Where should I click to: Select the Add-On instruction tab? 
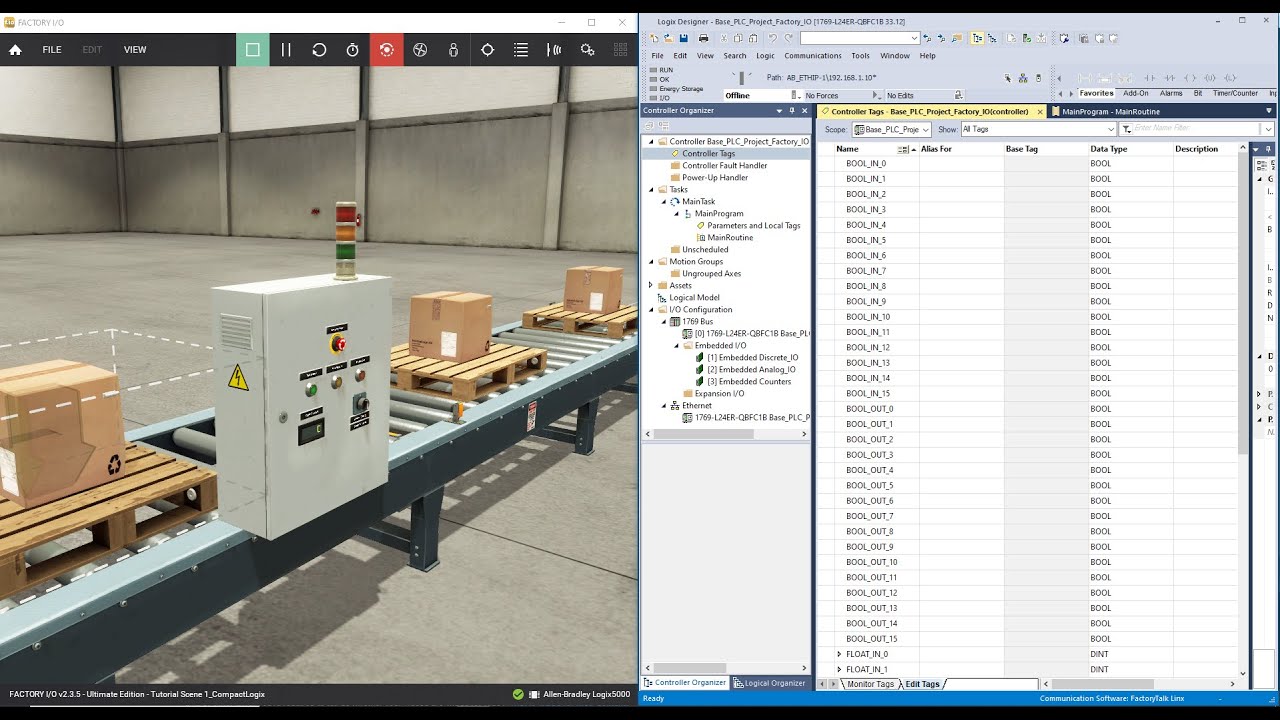pos(1136,93)
